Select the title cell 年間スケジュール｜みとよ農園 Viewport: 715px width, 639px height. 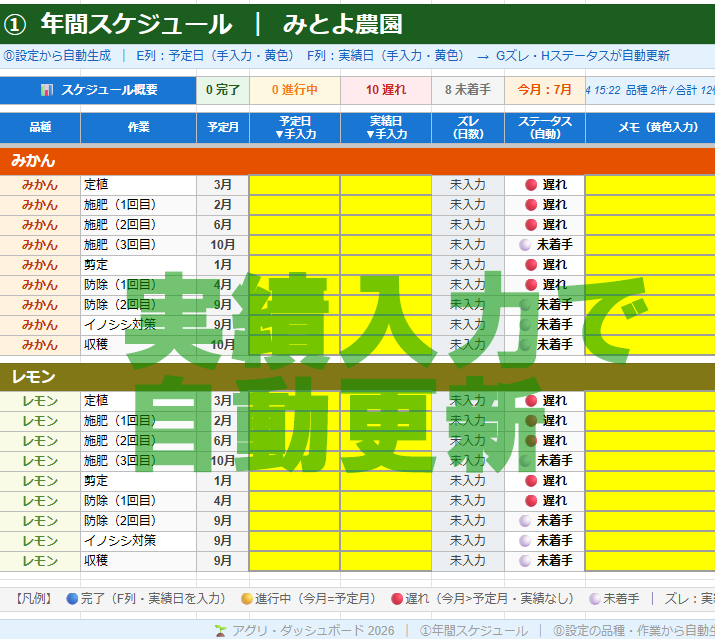tap(358, 24)
